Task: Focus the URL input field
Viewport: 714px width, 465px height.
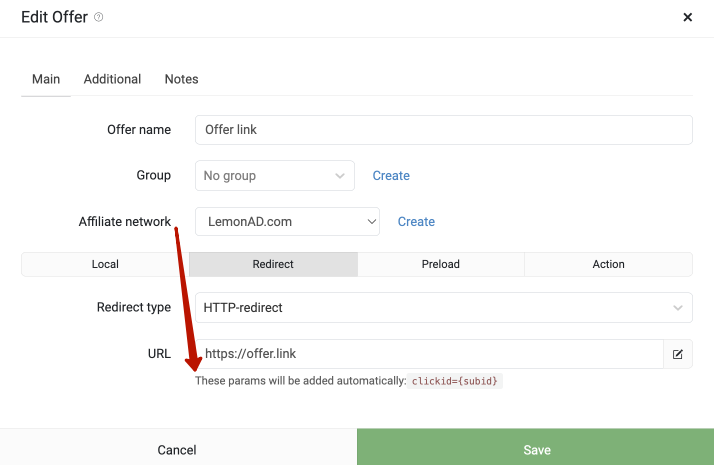Action: (429, 354)
